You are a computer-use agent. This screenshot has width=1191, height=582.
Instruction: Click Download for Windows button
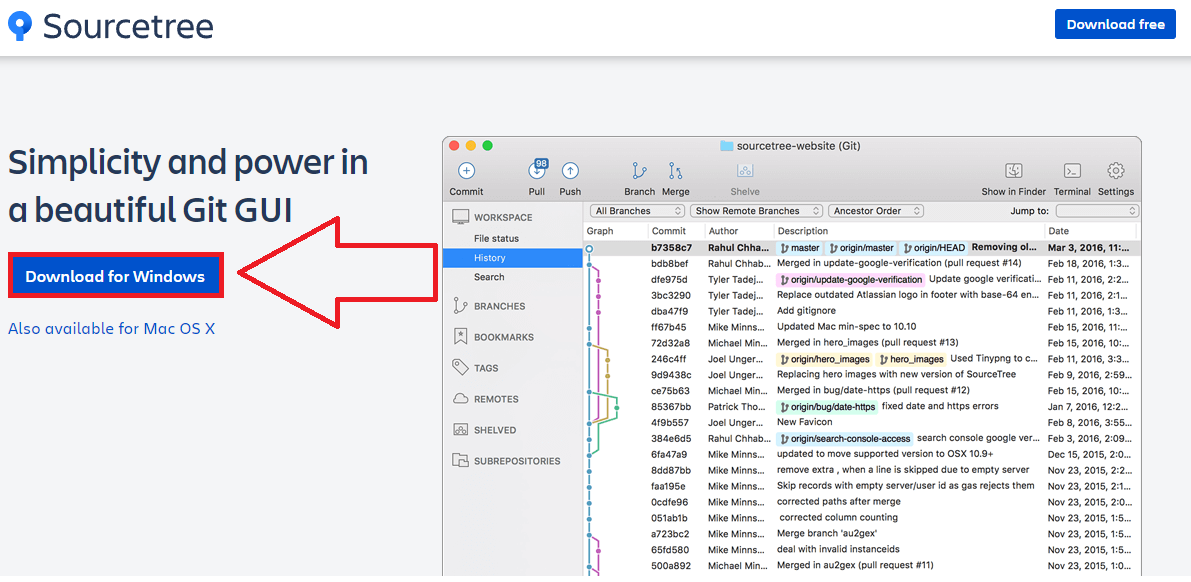(x=115, y=276)
